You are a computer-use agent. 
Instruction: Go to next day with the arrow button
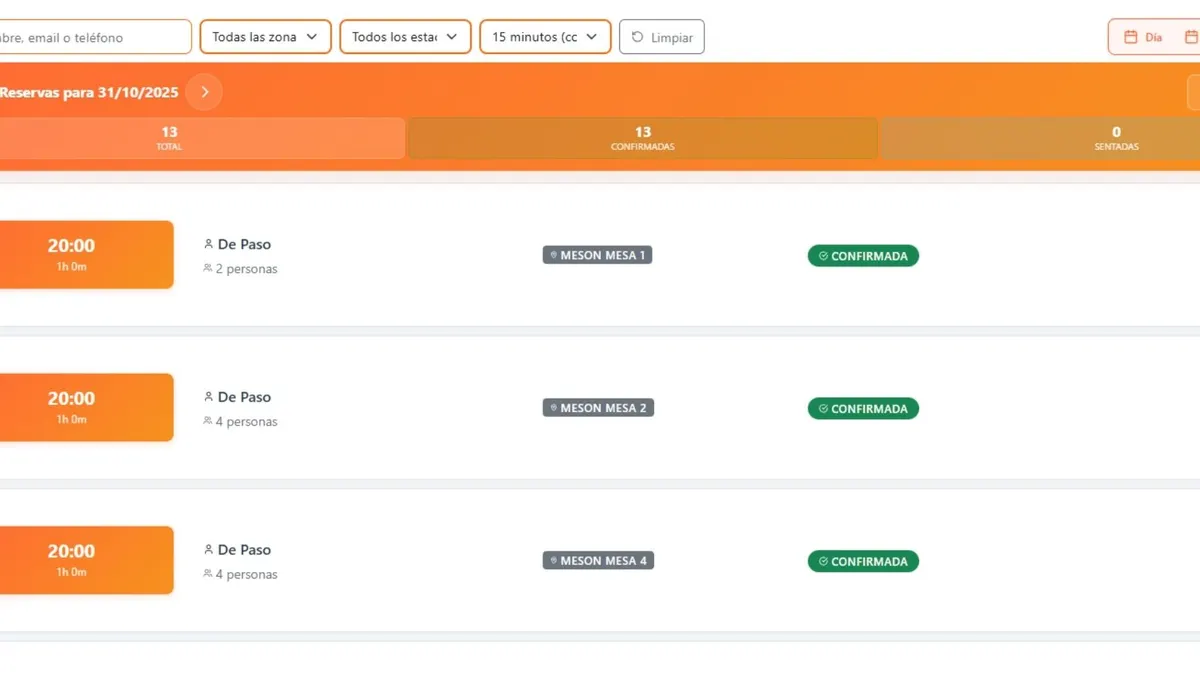[x=204, y=92]
